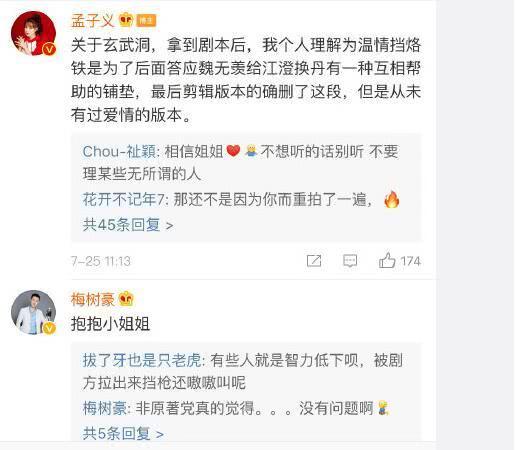Open 梅树豪's profile avatar
The width and height of the screenshot is (516, 450).
pos(33,312)
